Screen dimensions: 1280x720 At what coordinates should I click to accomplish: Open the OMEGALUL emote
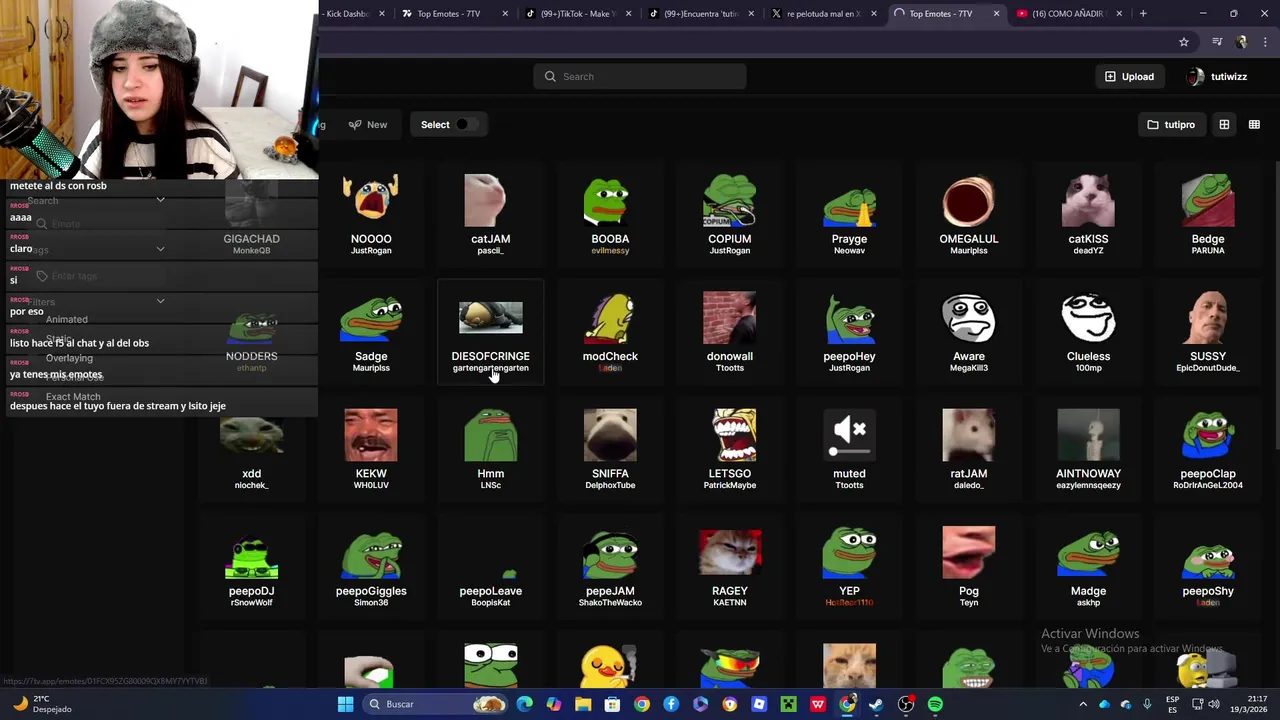pyautogui.click(x=969, y=214)
